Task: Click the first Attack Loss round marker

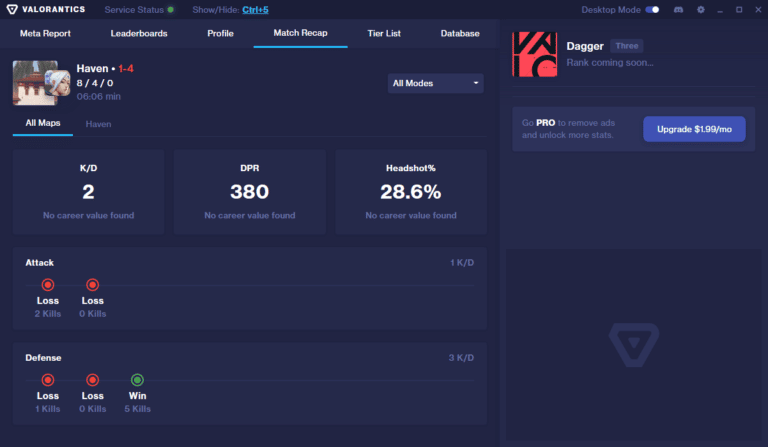Action: pyautogui.click(x=48, y=285)
